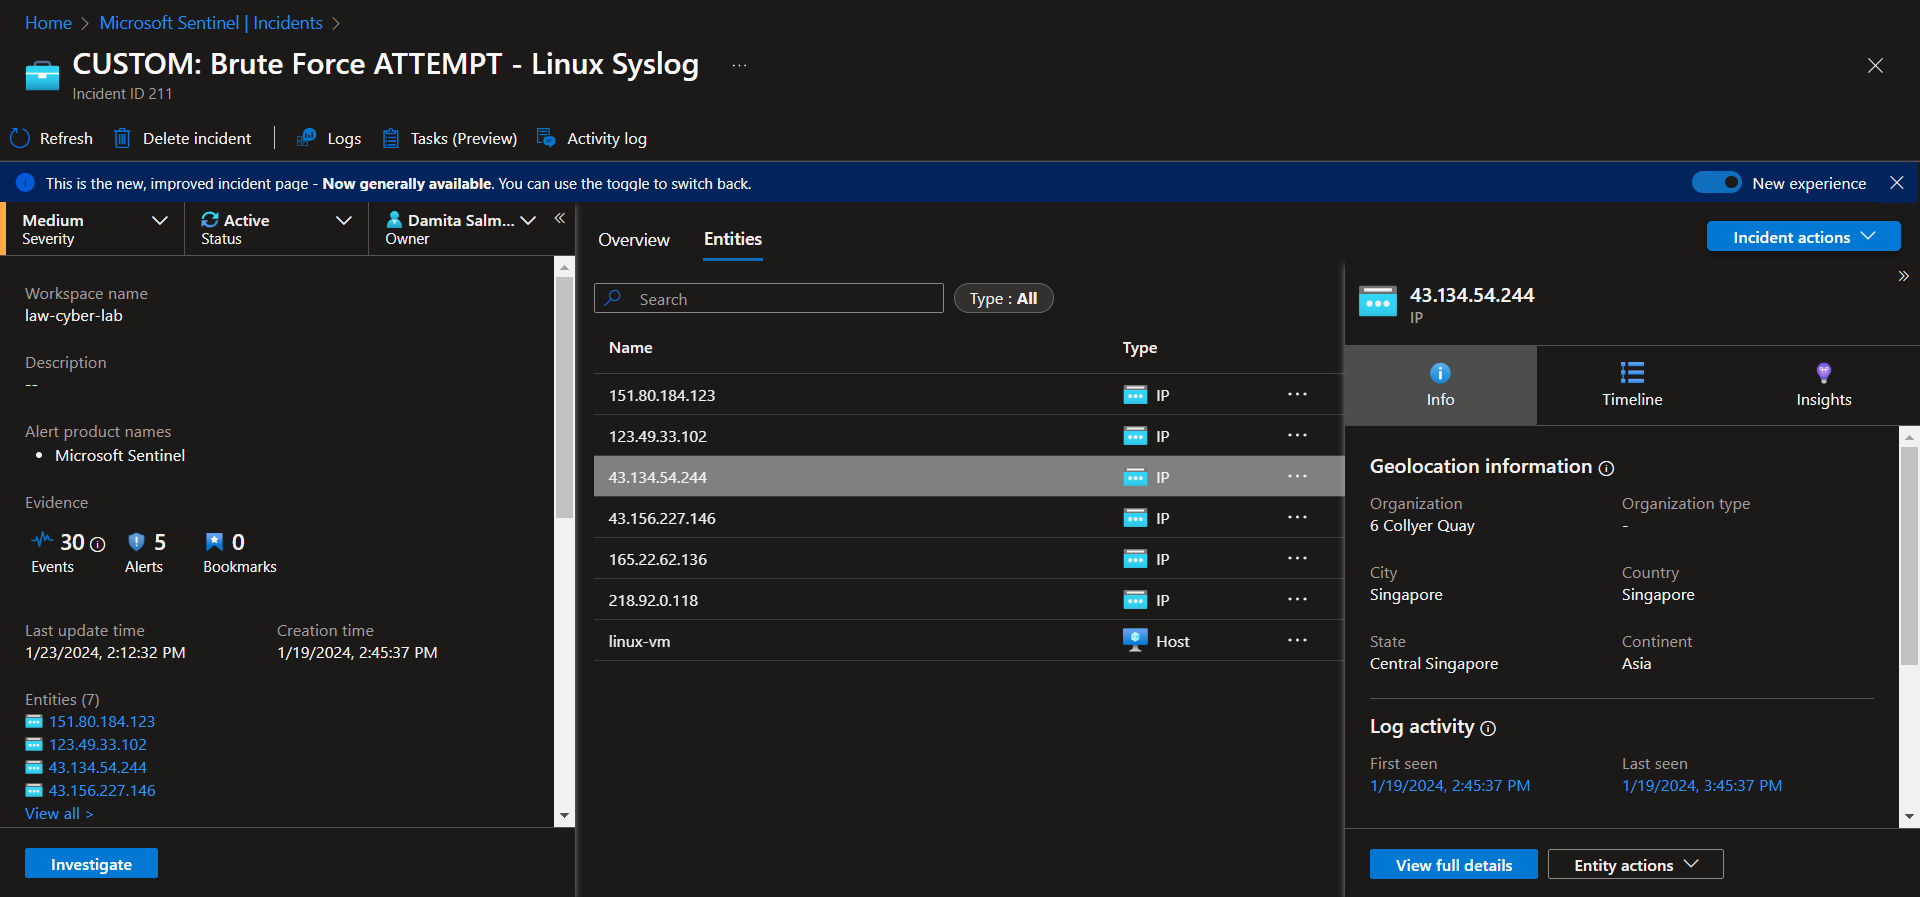The image size is (1920, 897).
Task: Select the 151.80.184.123 row in table
Action: [968, 395]
